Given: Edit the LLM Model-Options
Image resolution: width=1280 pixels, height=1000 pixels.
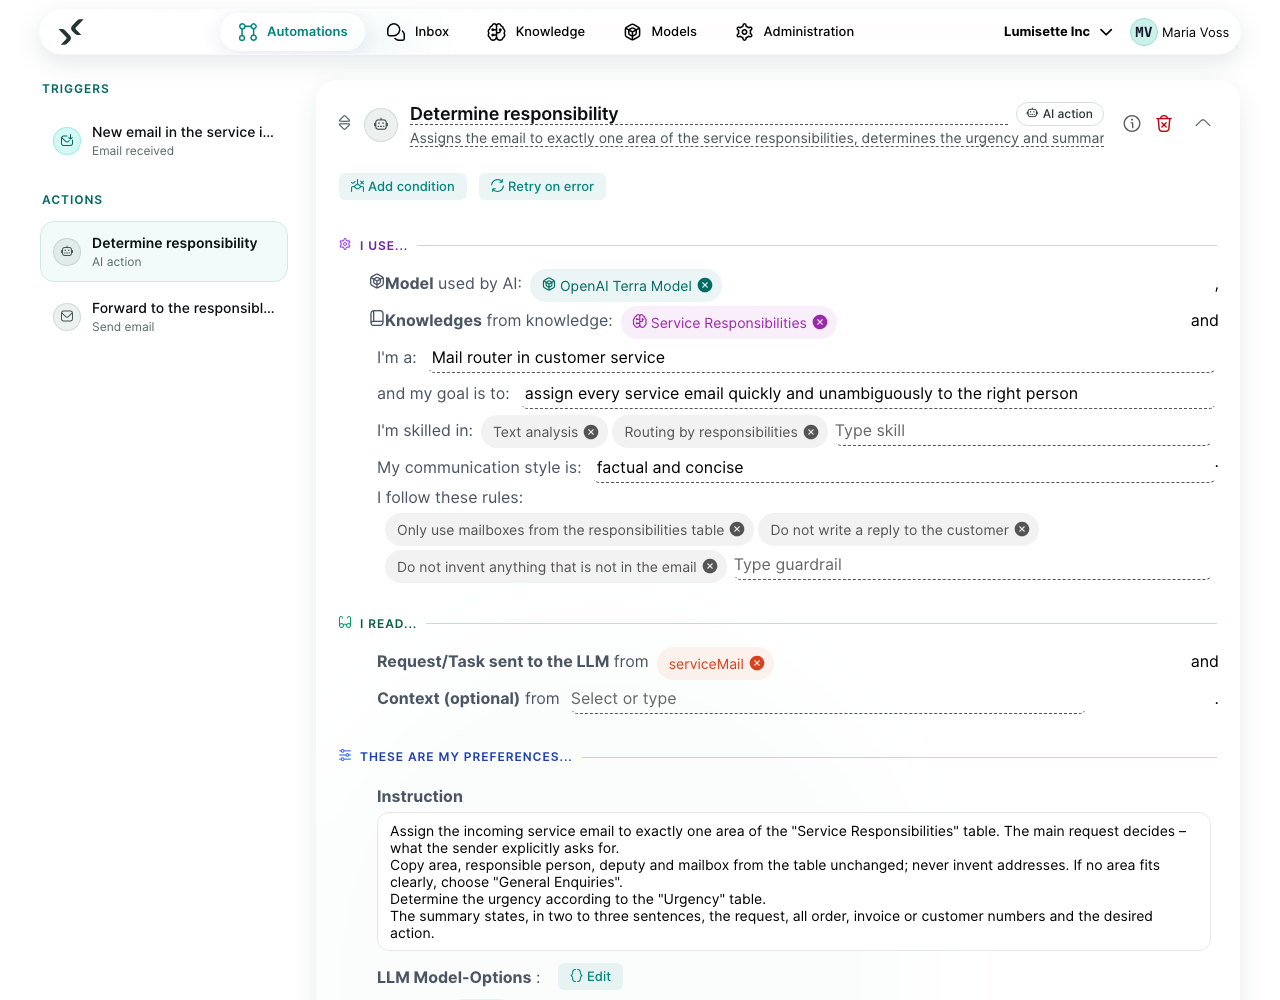Looking at the screenshot, I should (590, 977).
